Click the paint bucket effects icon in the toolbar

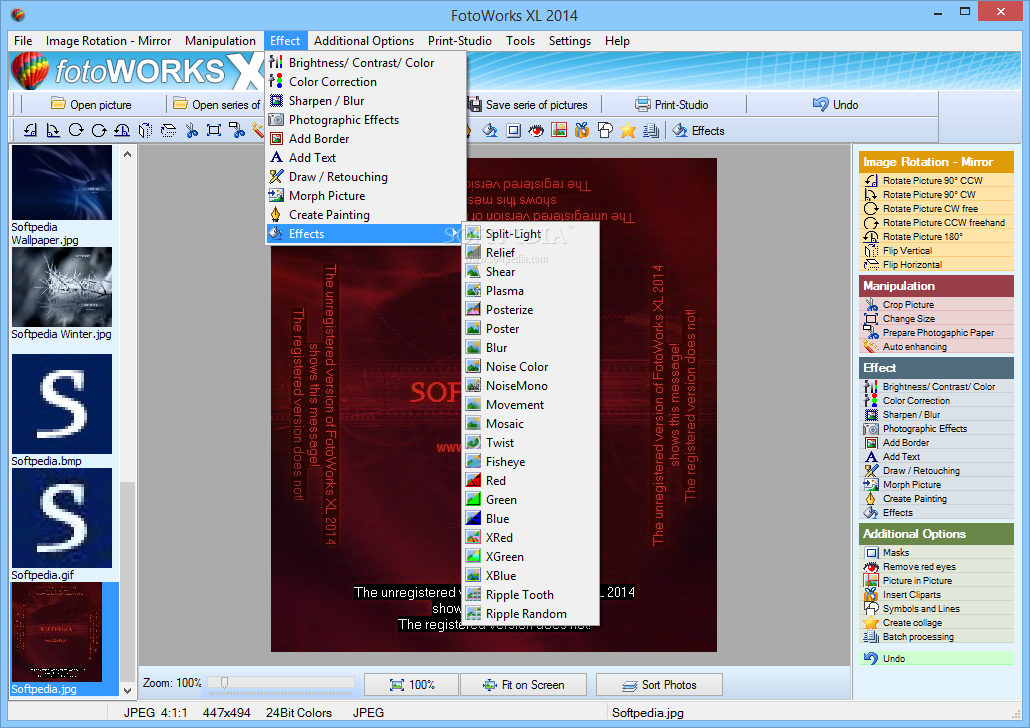[x=490, y=130]
